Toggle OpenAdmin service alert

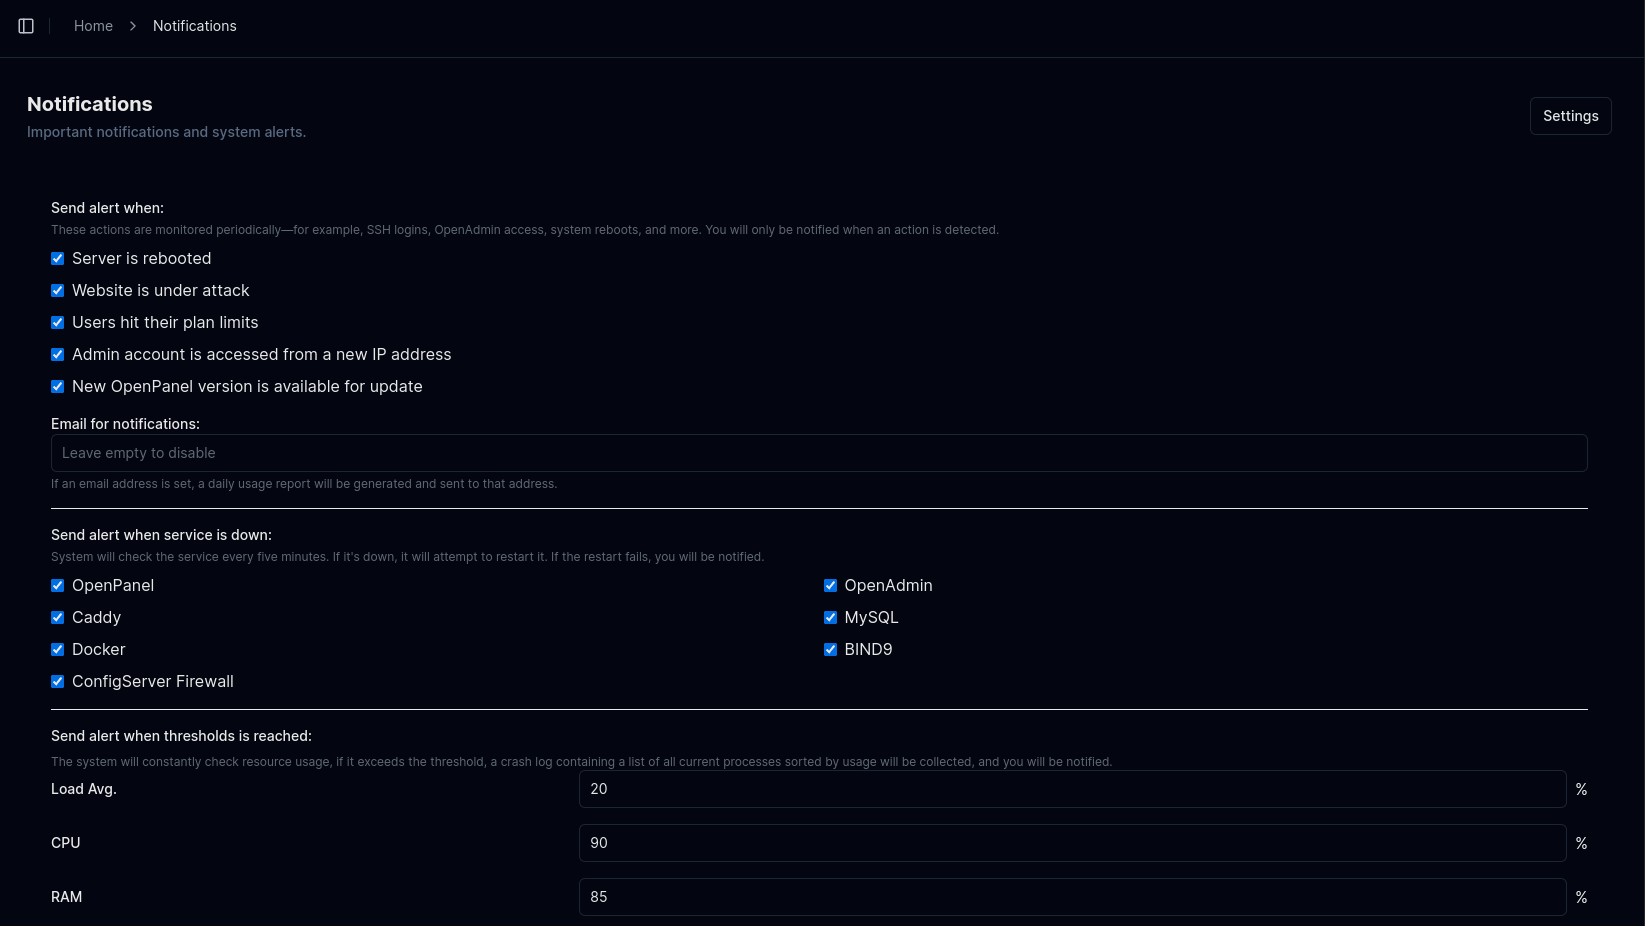click(830, 585)
